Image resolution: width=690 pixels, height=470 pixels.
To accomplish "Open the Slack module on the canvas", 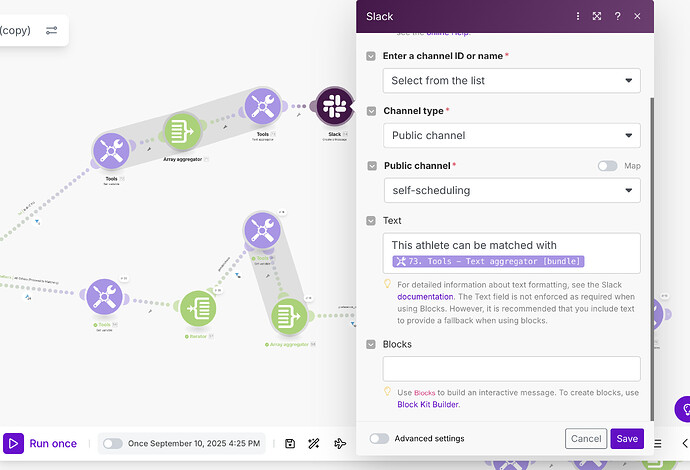I will tap(334, 106).
